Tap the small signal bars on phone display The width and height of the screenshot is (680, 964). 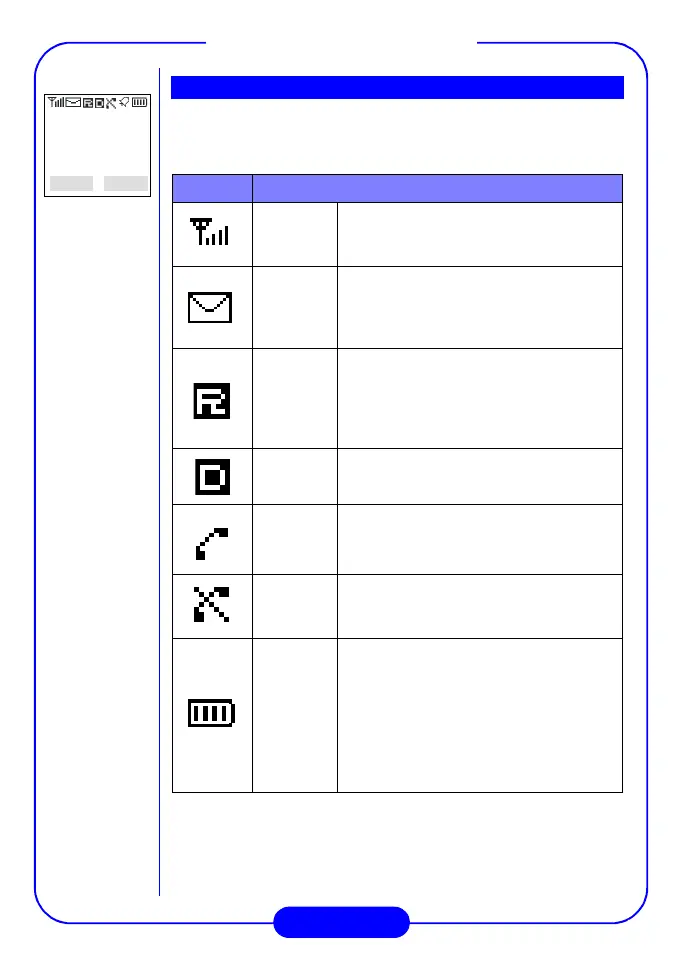point(55,102)
